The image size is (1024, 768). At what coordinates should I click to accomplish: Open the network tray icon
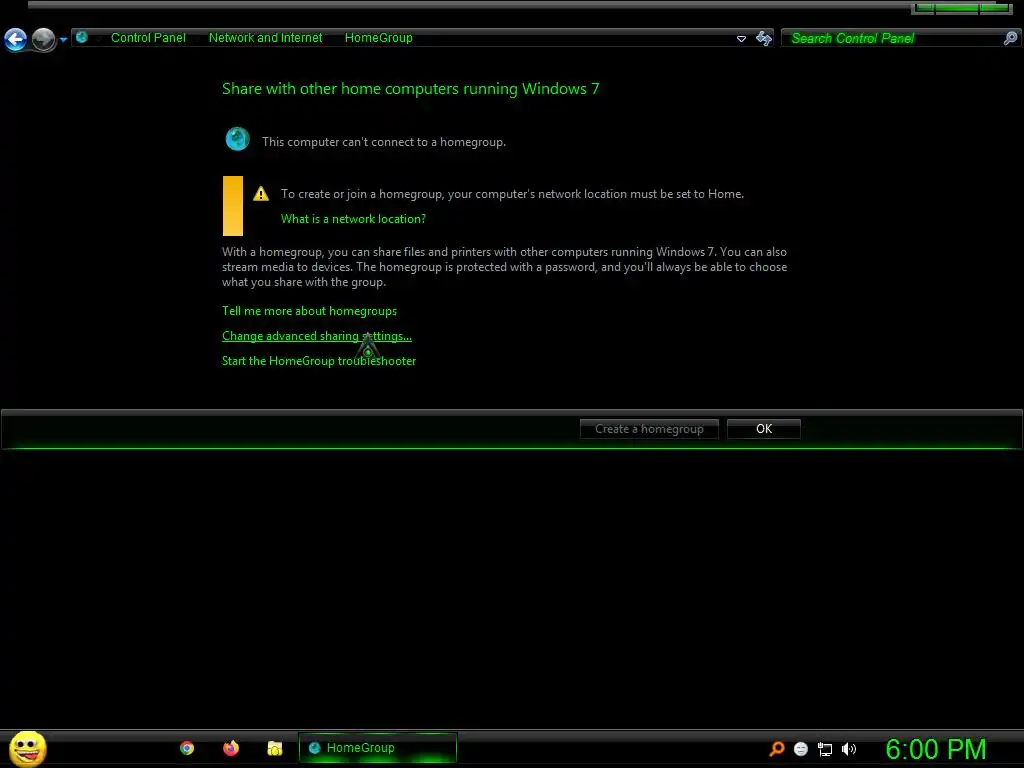click(825, 750)
